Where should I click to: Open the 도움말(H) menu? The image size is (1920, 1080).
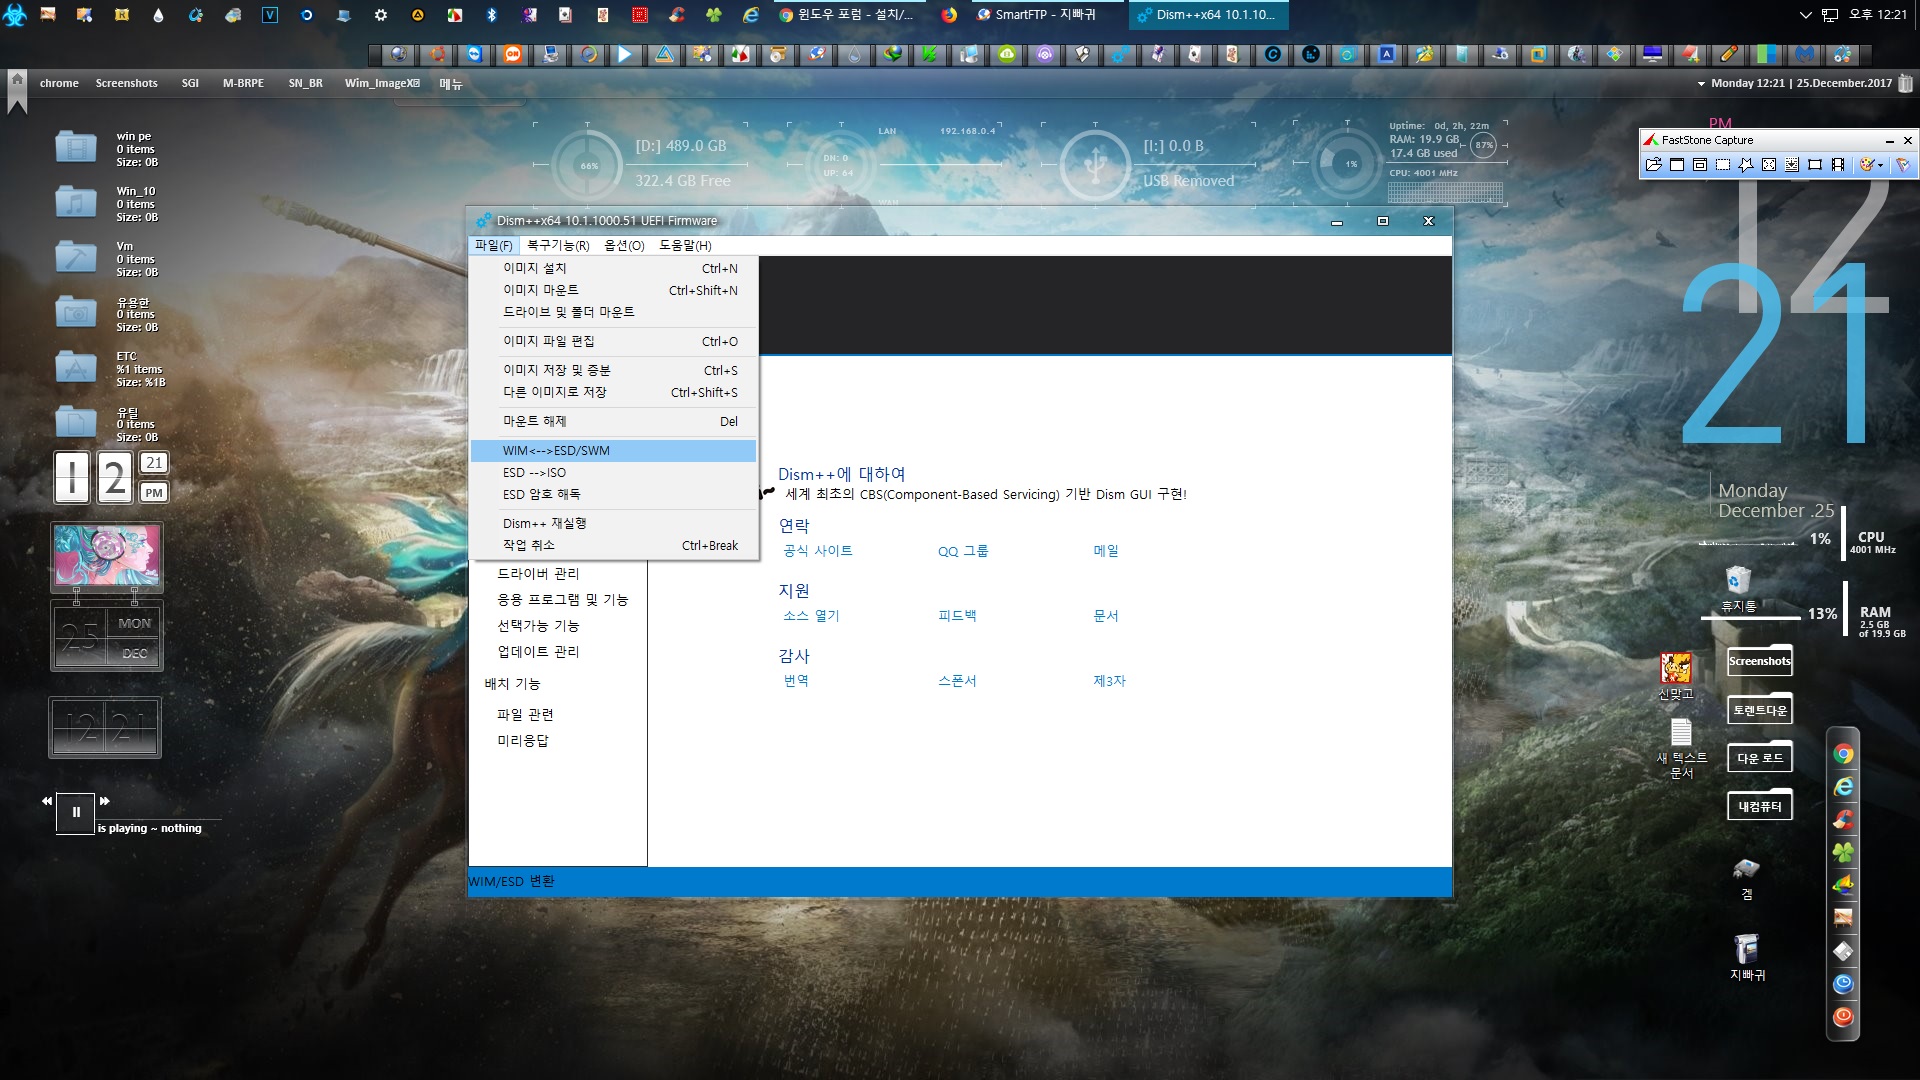tap(685, 245)
